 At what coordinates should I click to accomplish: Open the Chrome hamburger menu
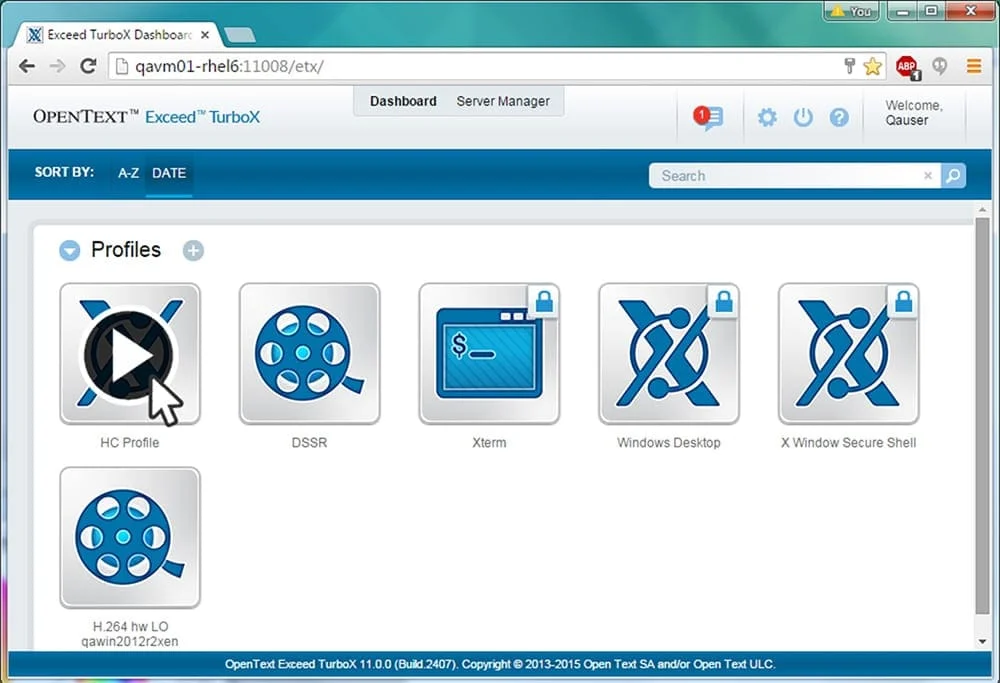pyautogui.click(x=974, y=66)
